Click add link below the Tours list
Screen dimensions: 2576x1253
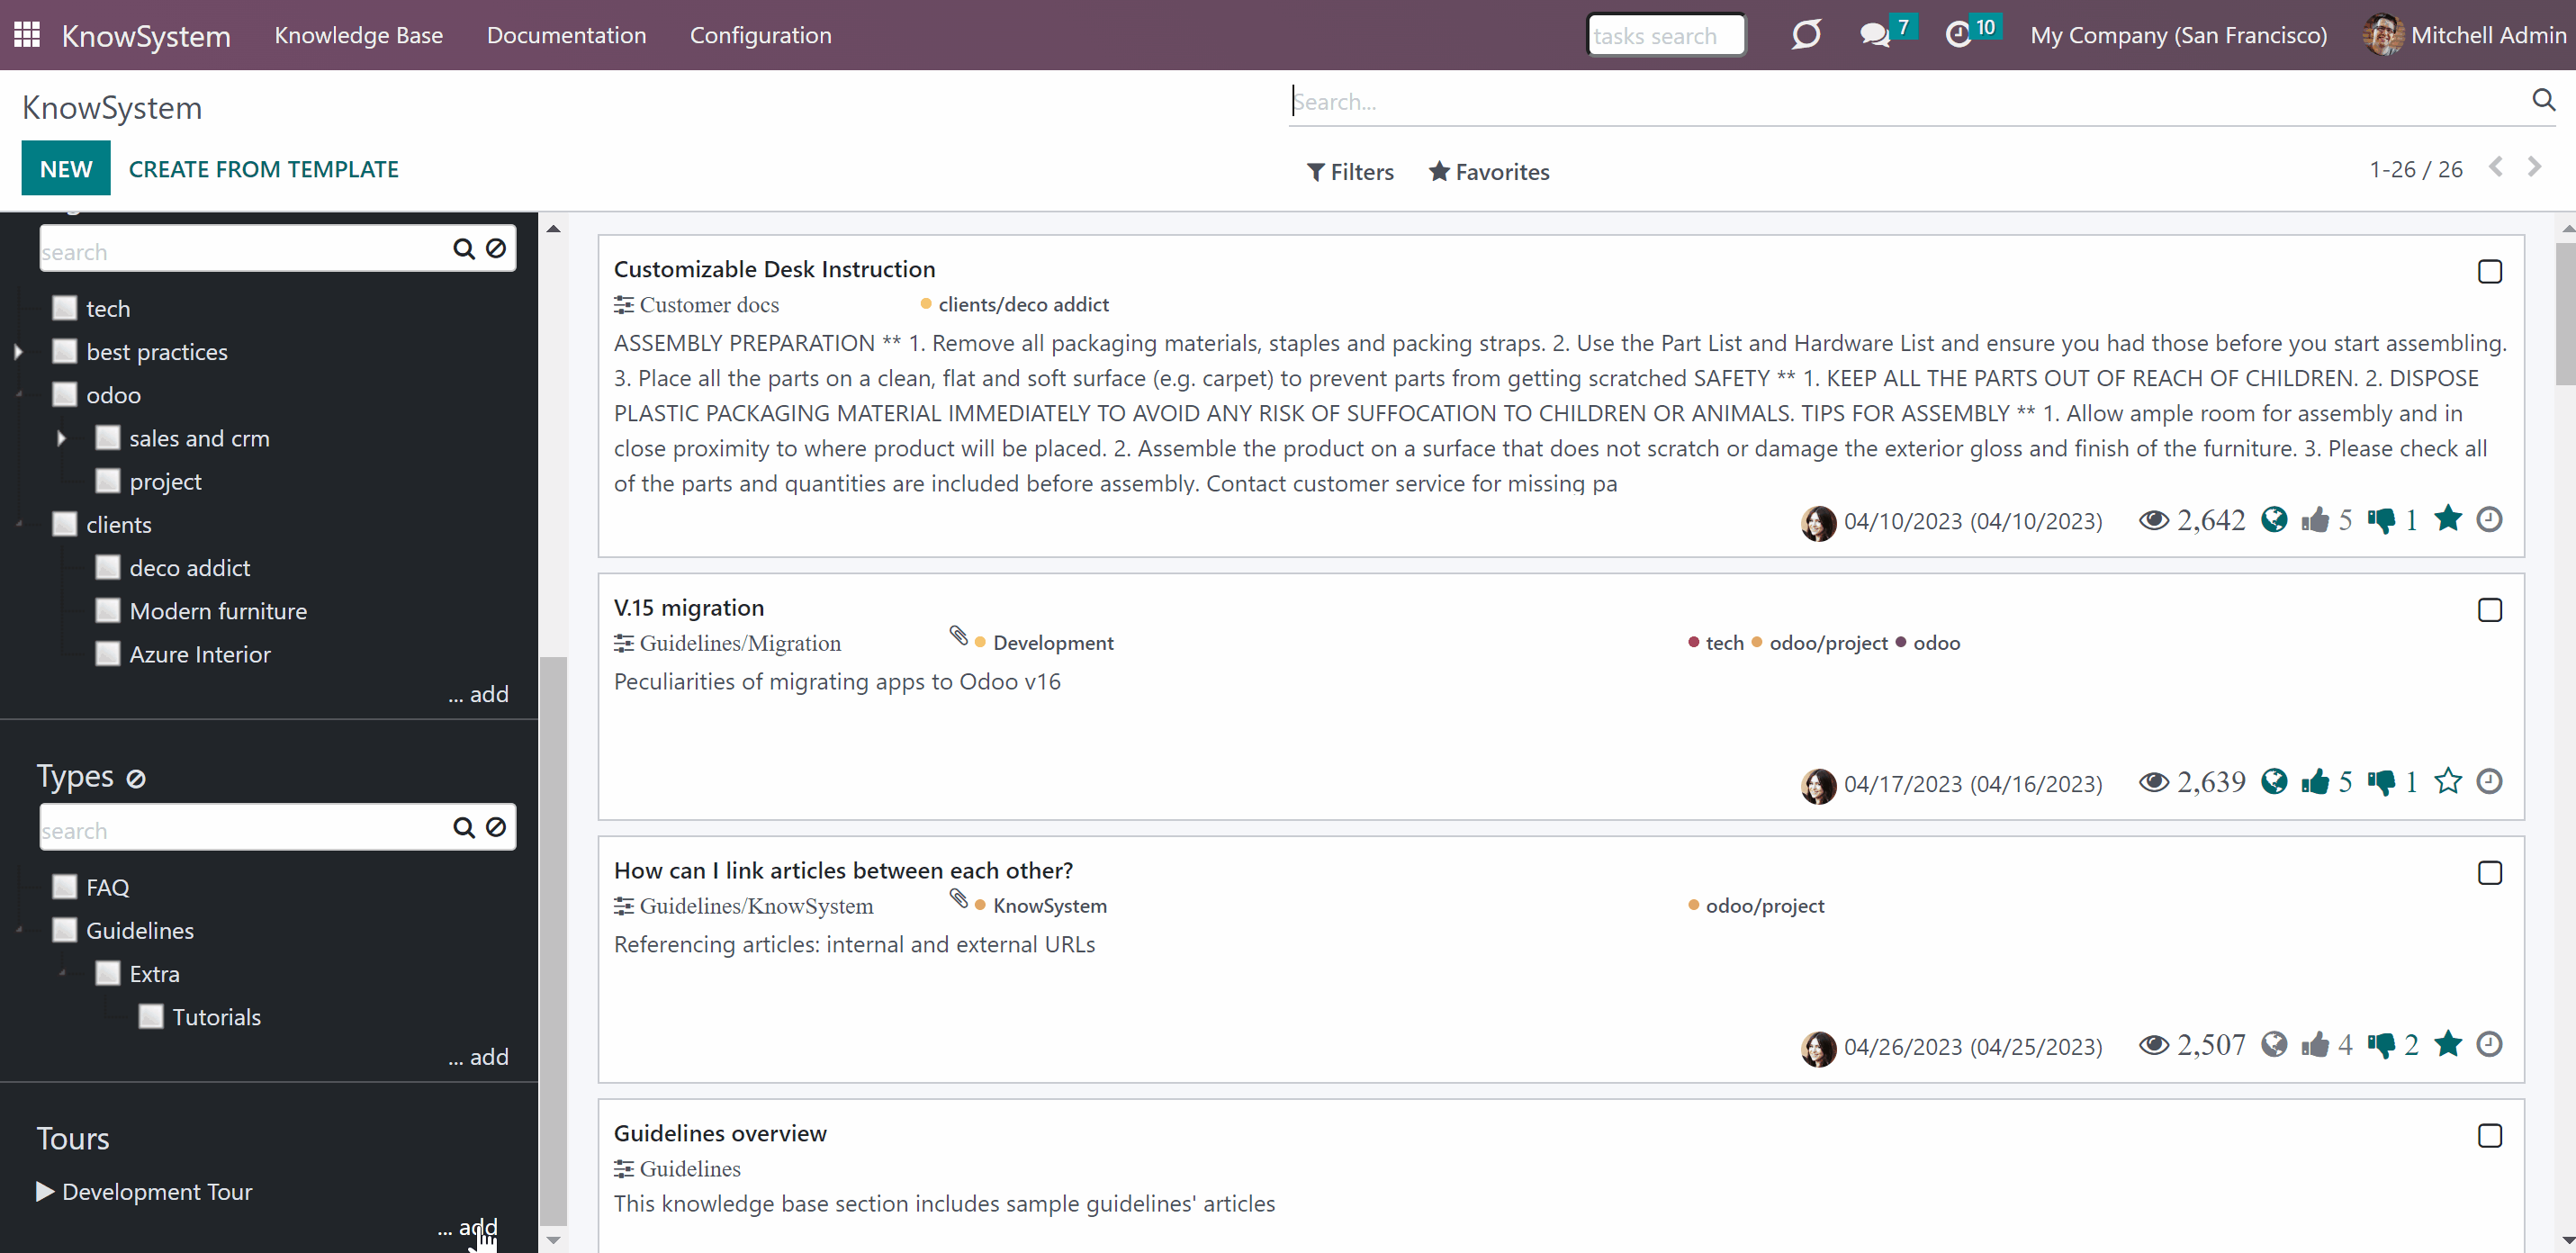pos(467,1227)
